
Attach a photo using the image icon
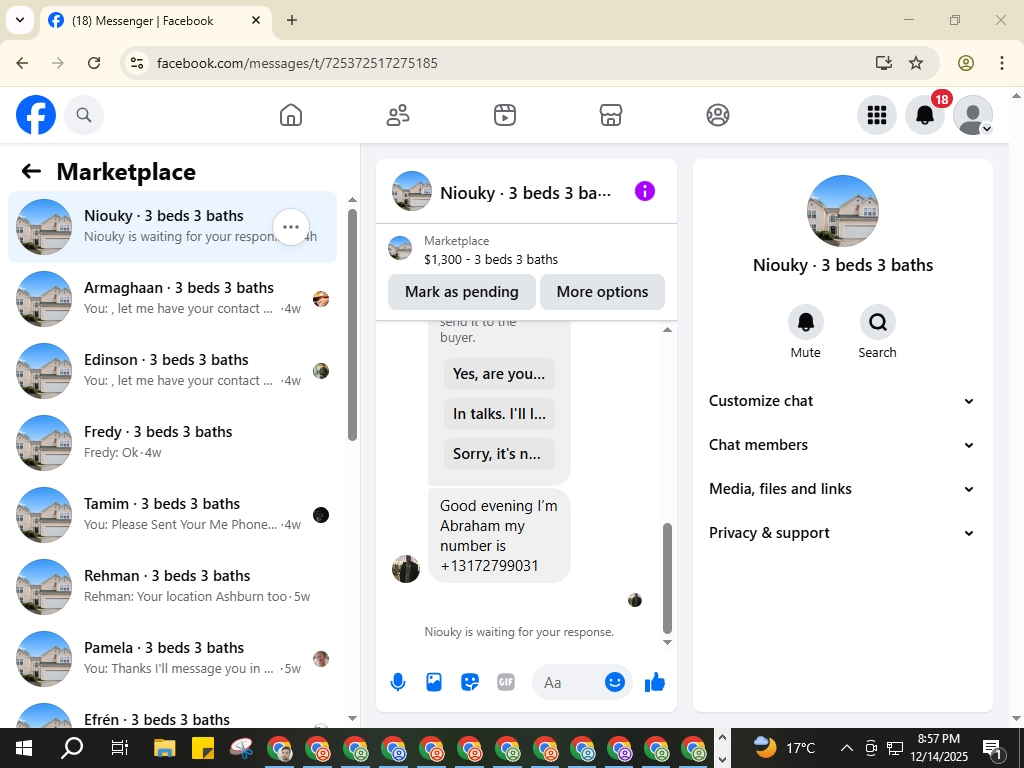pyautogui.click(x=434, y=682)
